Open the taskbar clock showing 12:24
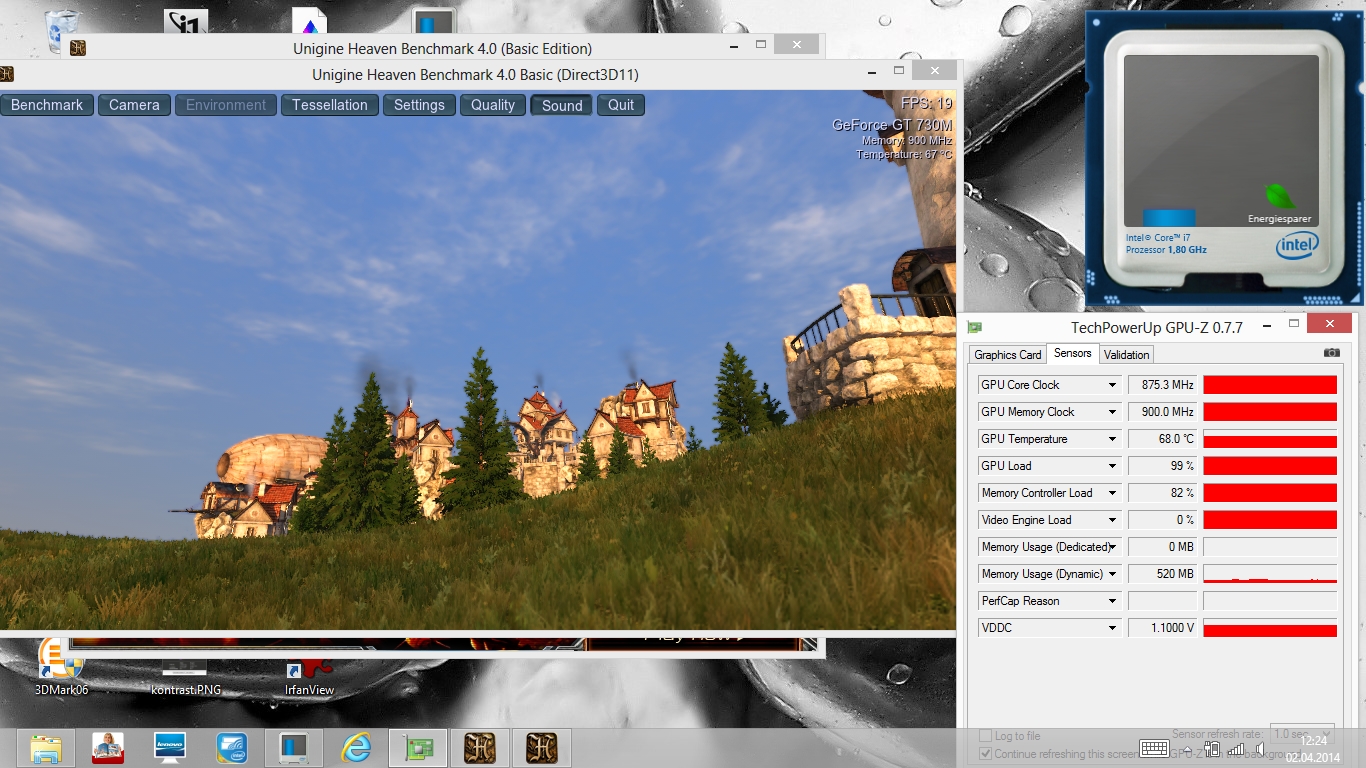The height and width of the screenshot is (768, 1366). tap(1313, 748)
